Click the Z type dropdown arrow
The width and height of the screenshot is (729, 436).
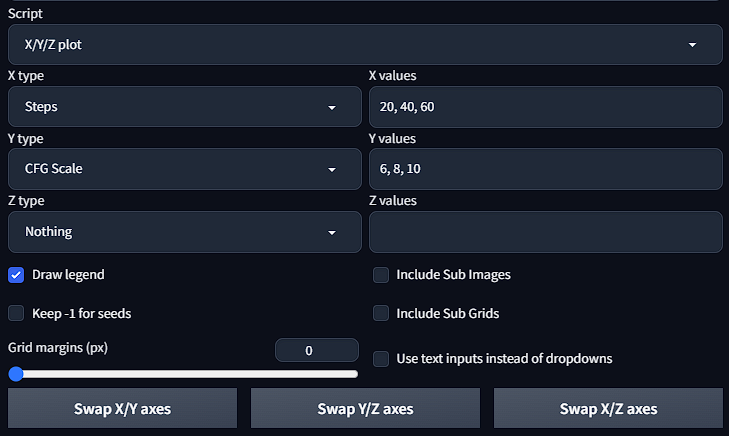click(x=332, y=233)
